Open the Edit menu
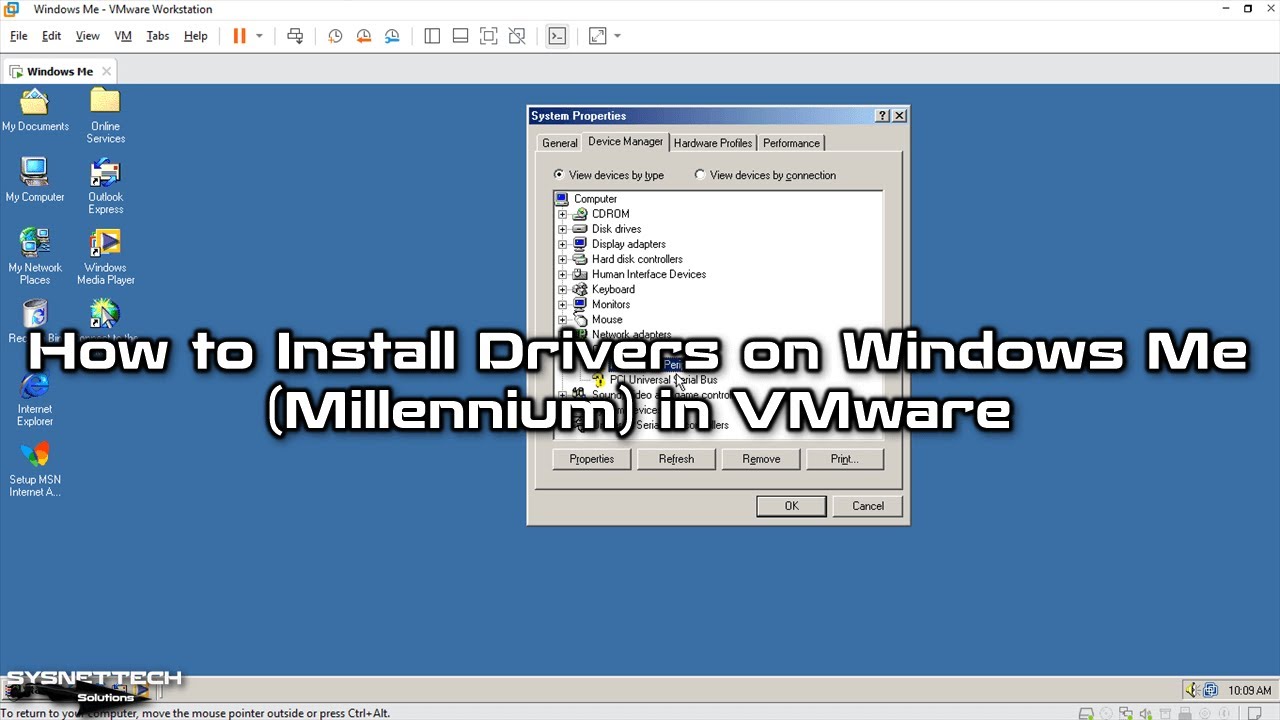The width and height of the screenshot is (1280, 720). pyautogui.click(x=51, y=36)
